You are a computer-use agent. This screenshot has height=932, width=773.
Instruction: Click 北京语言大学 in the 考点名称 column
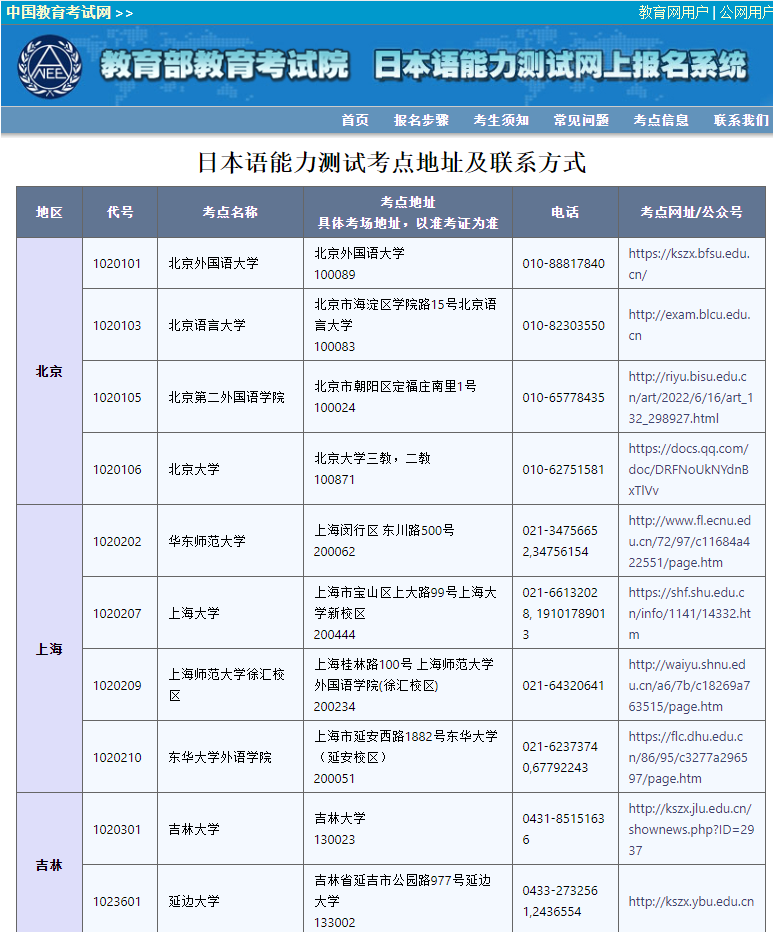207,325
